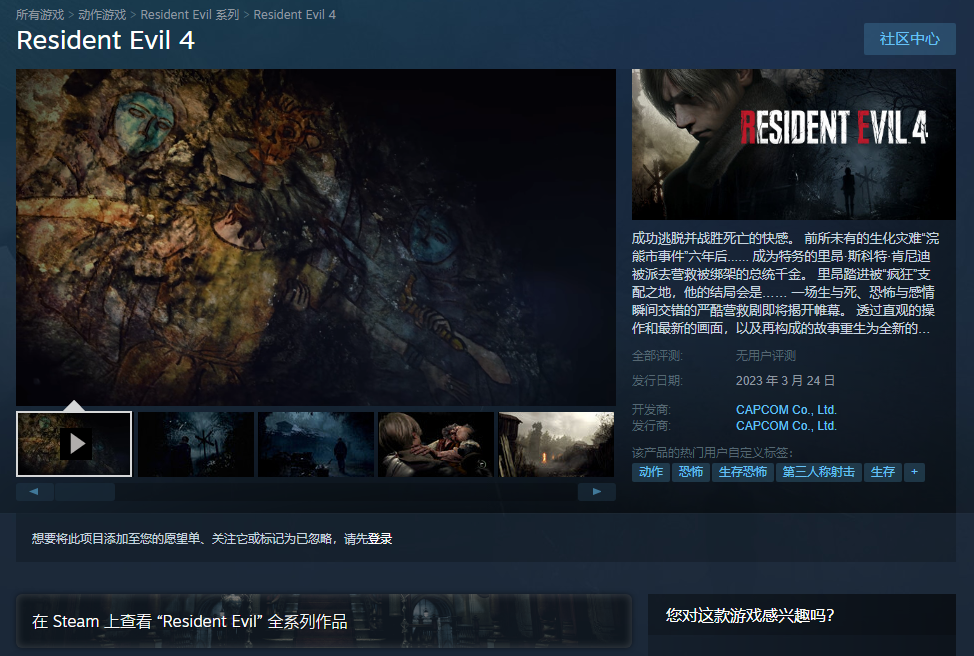Select the village house silhouette thumbnail

point(315,443)
